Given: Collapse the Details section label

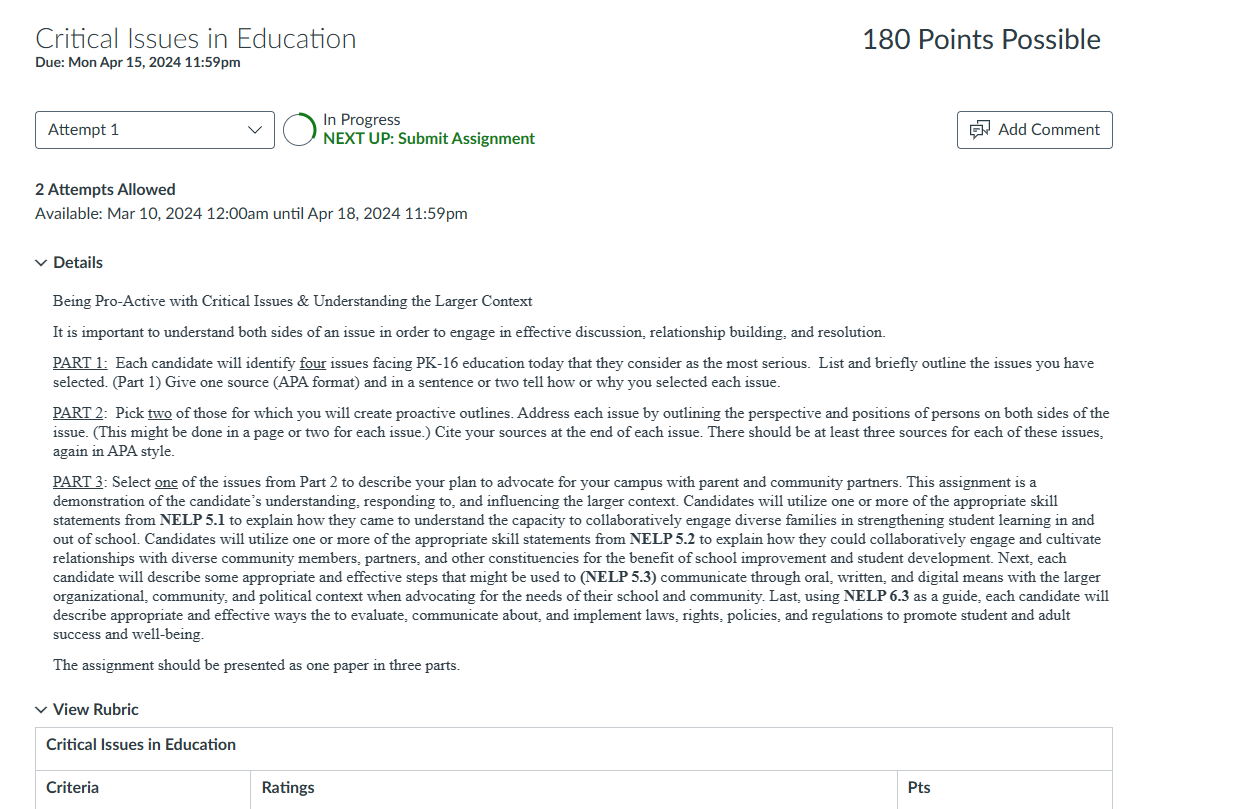Looking at the screenshot, I should point(78,263).
